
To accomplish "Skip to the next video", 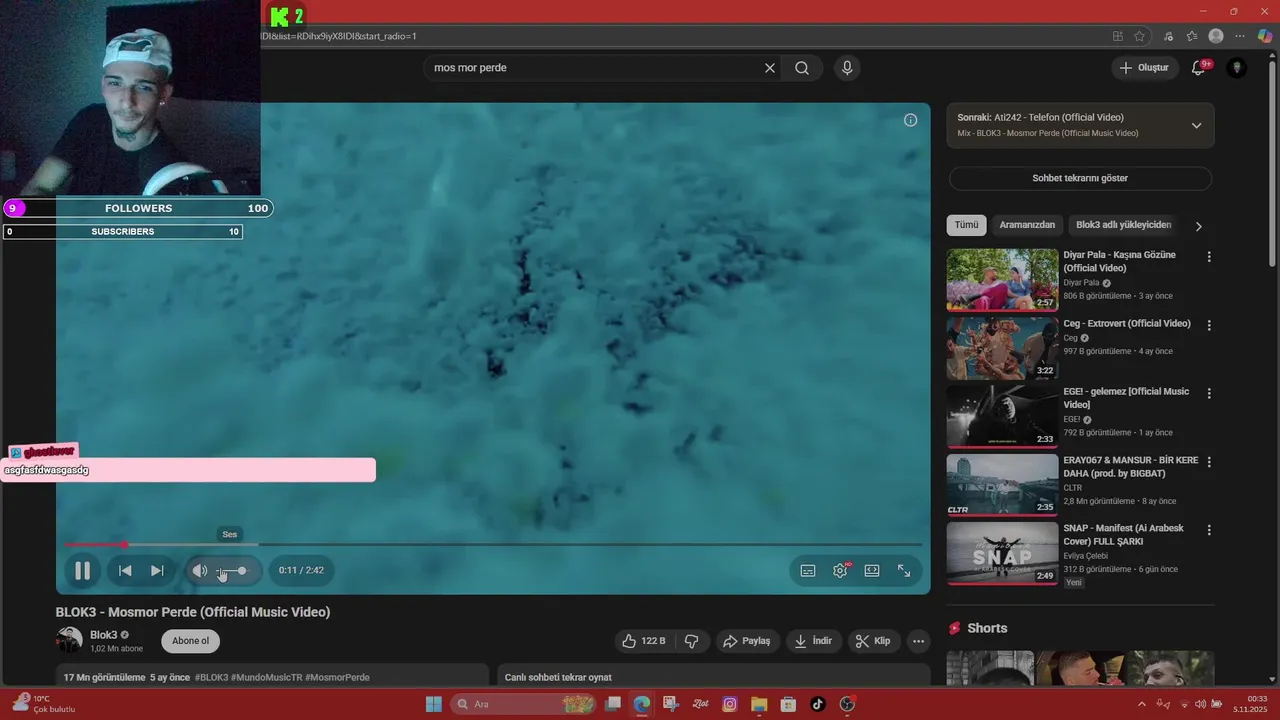I will [157, 570].
